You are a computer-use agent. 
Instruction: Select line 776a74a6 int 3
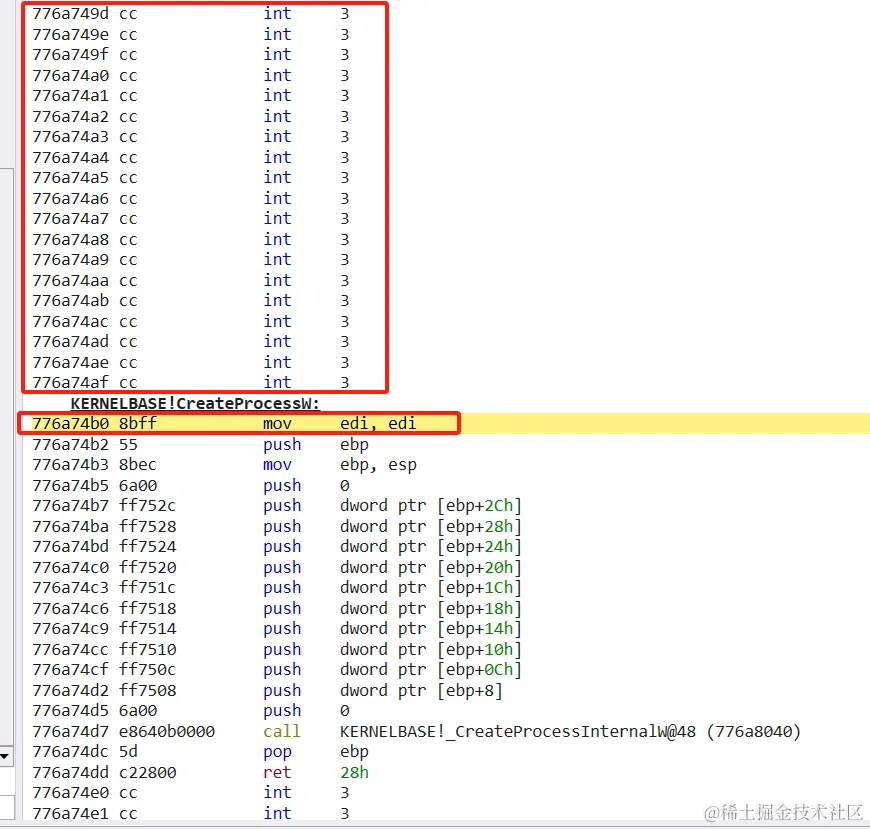pos(191,199)
